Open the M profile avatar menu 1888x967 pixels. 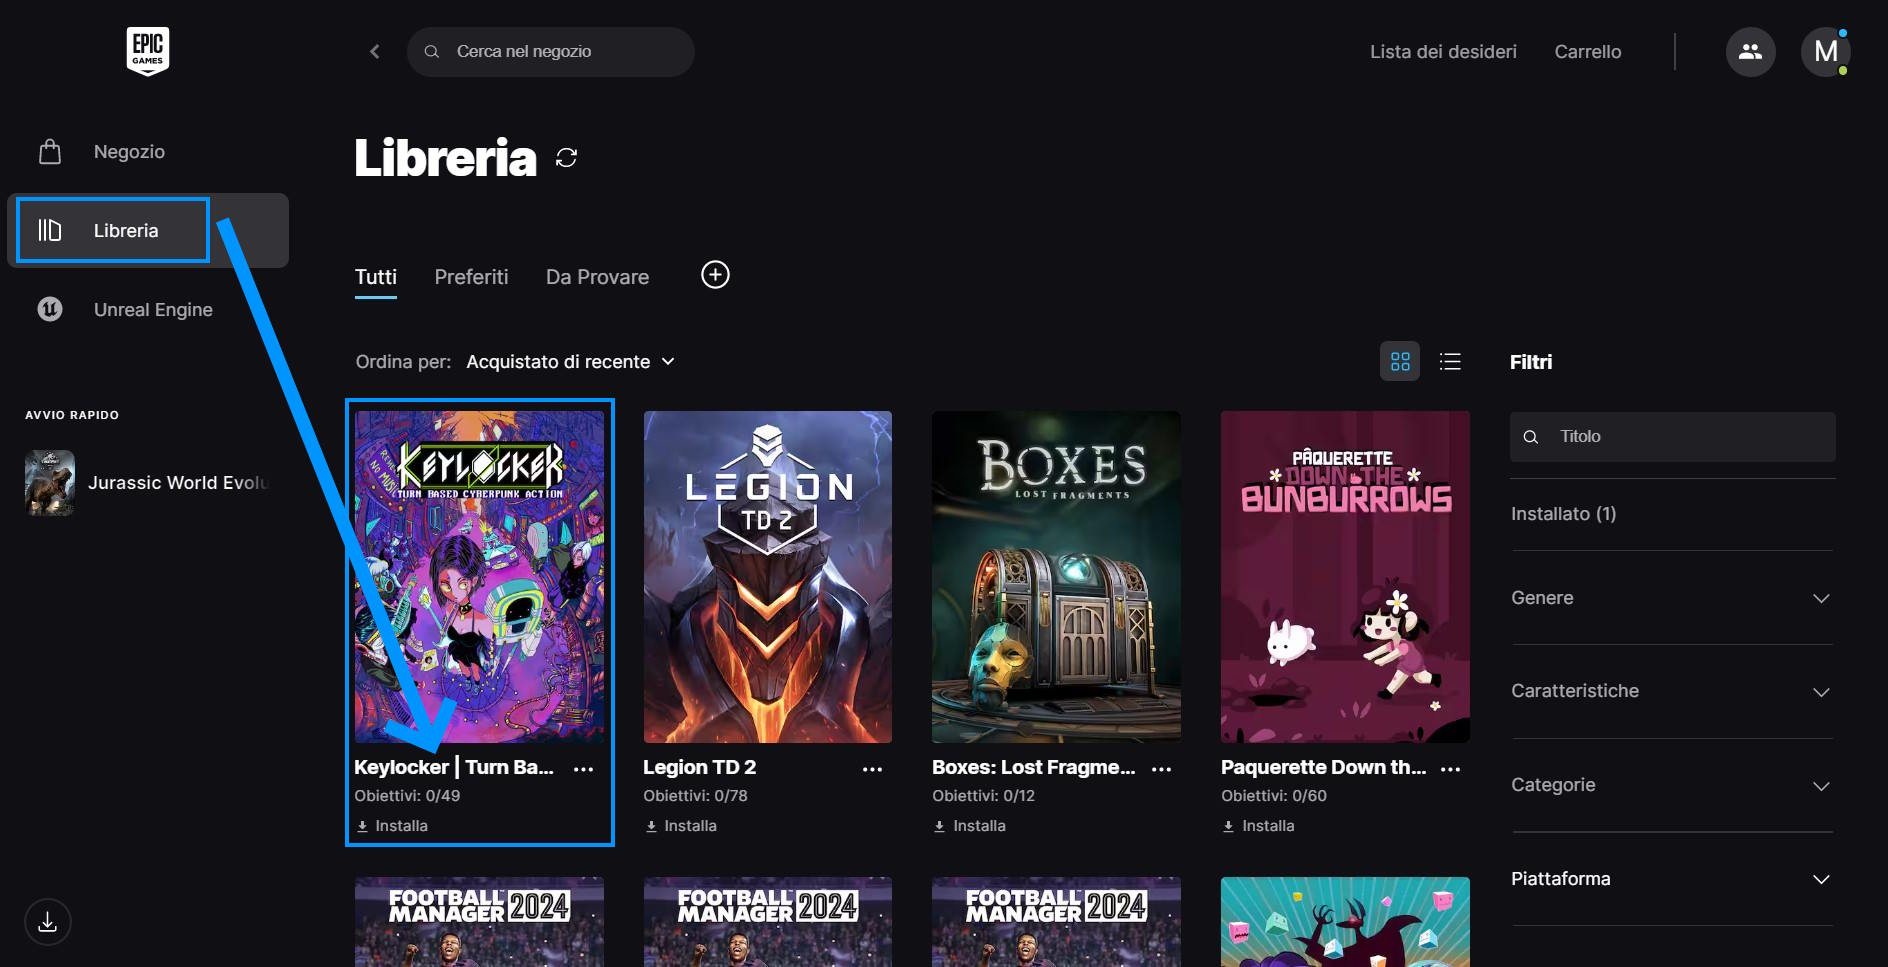(1825, 51)
